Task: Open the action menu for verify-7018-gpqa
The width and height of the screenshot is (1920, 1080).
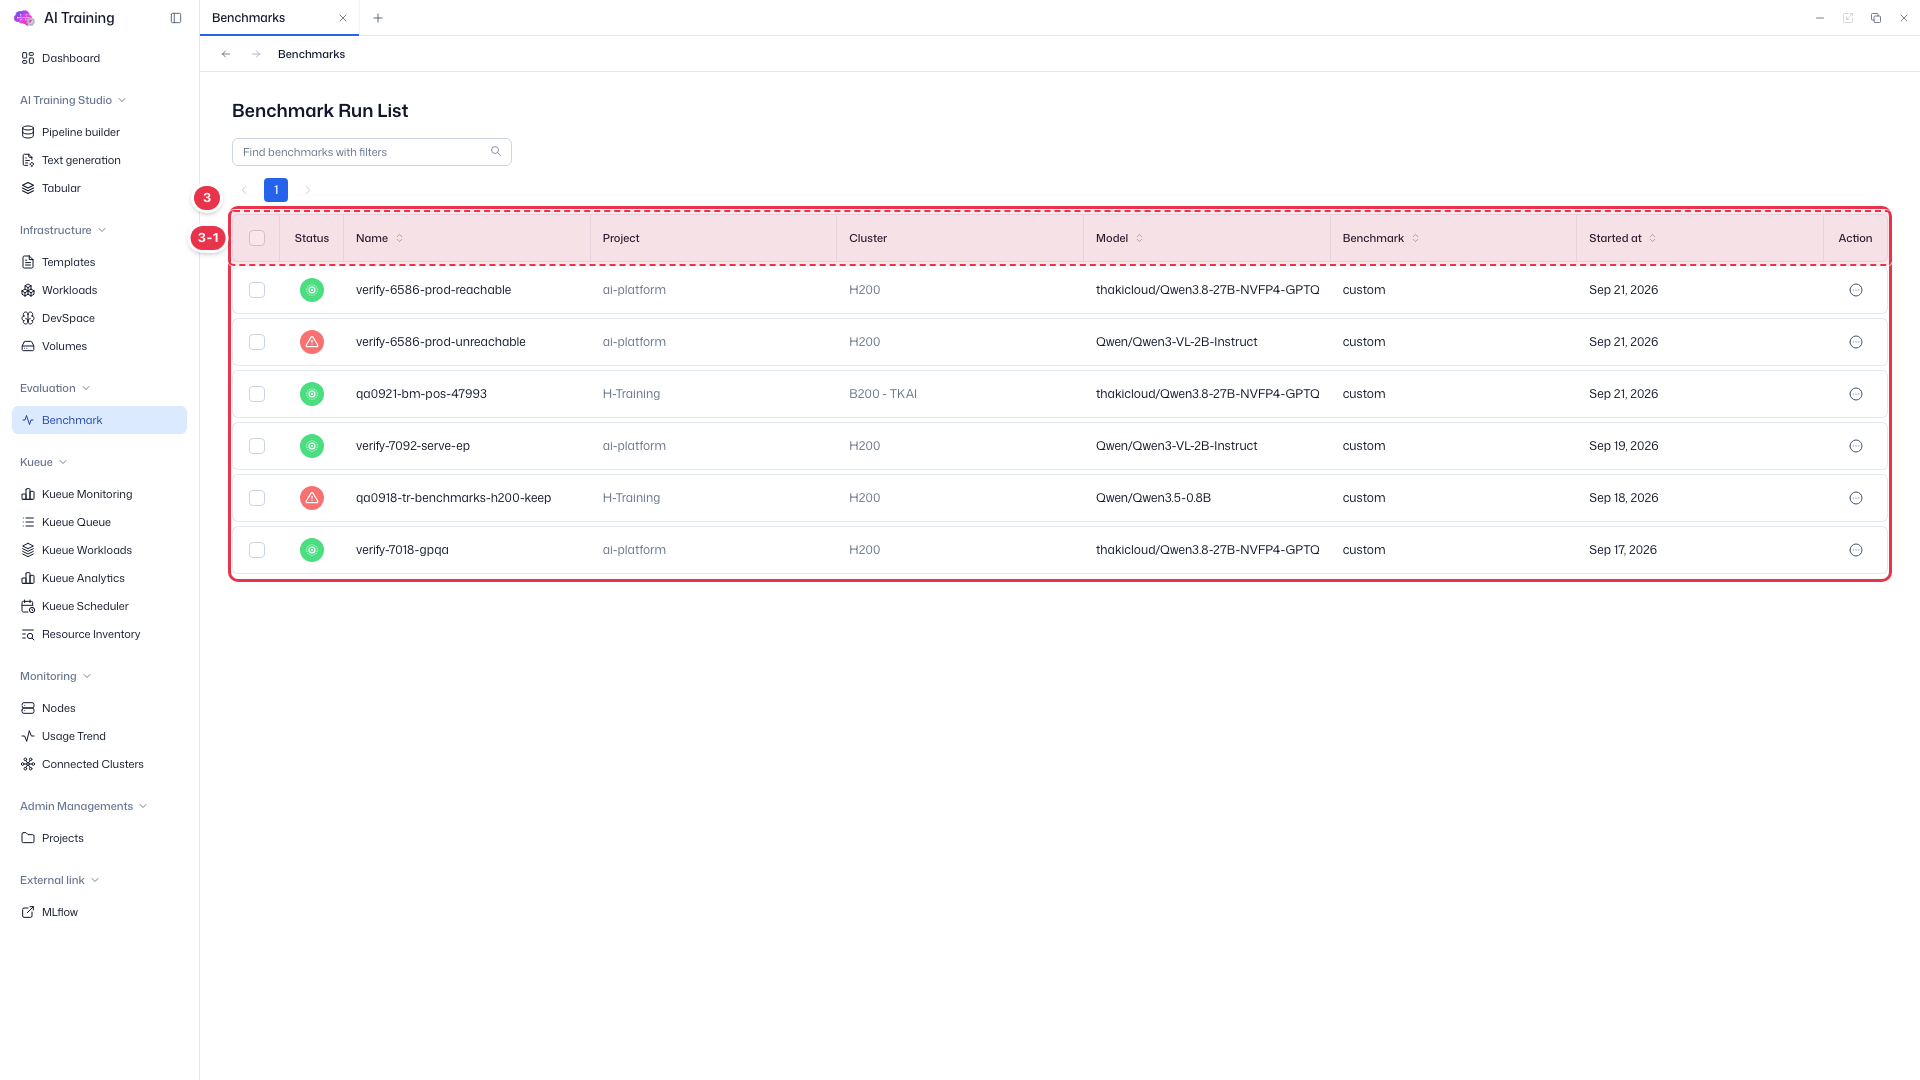Action: coord(1855,550)
